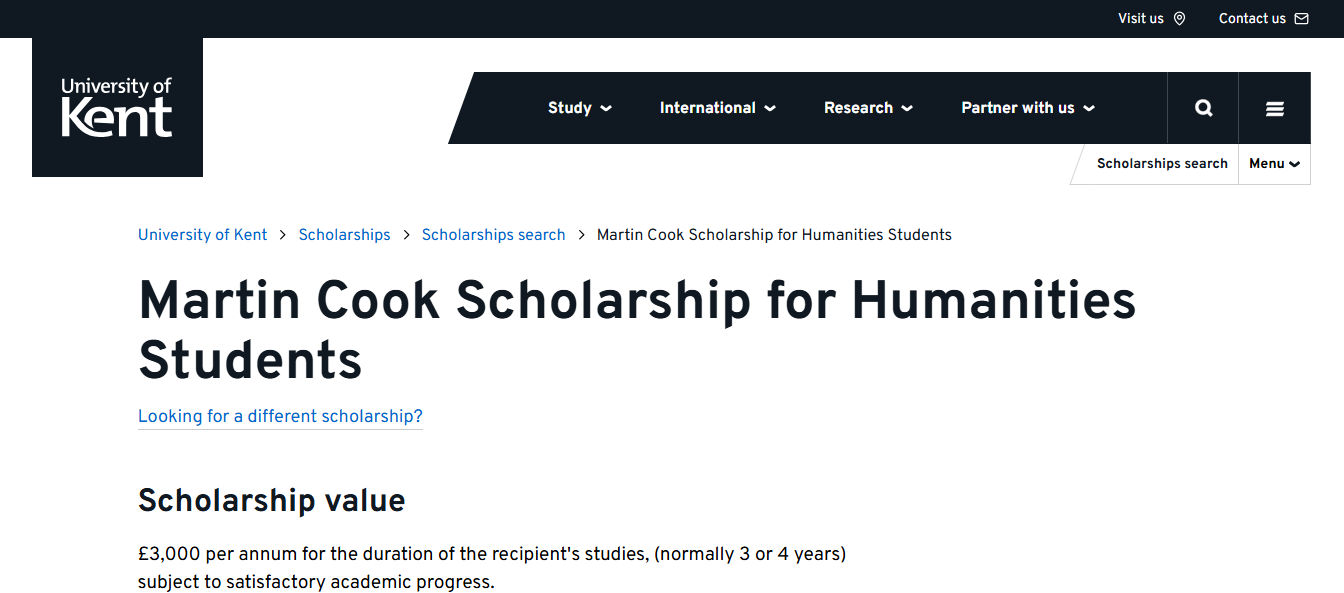Expand the Menu chevron dropdown
1344x593 pixels.
[1273, 163]
